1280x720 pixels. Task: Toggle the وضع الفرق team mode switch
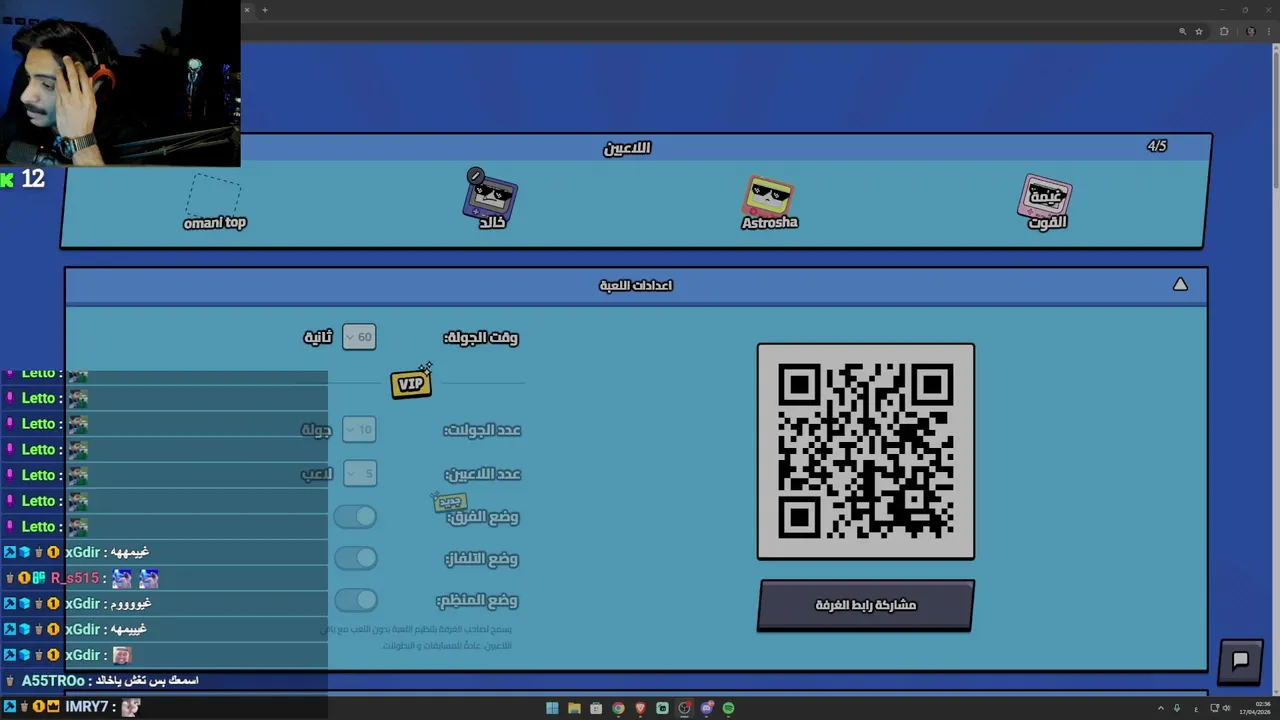point(355,516)
